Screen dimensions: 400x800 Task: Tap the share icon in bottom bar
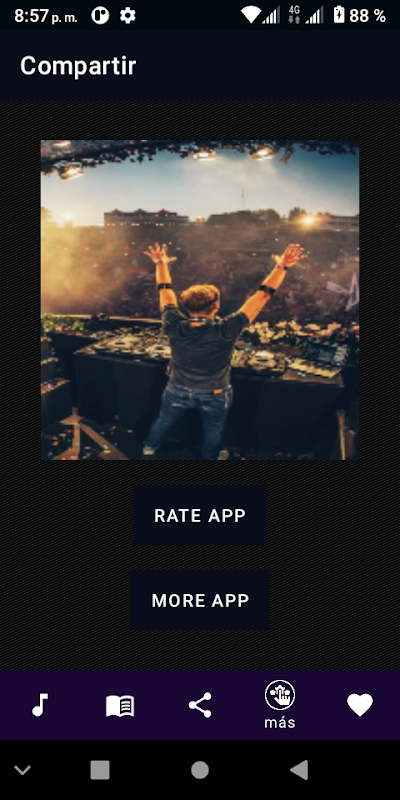[x=200, y=705]
